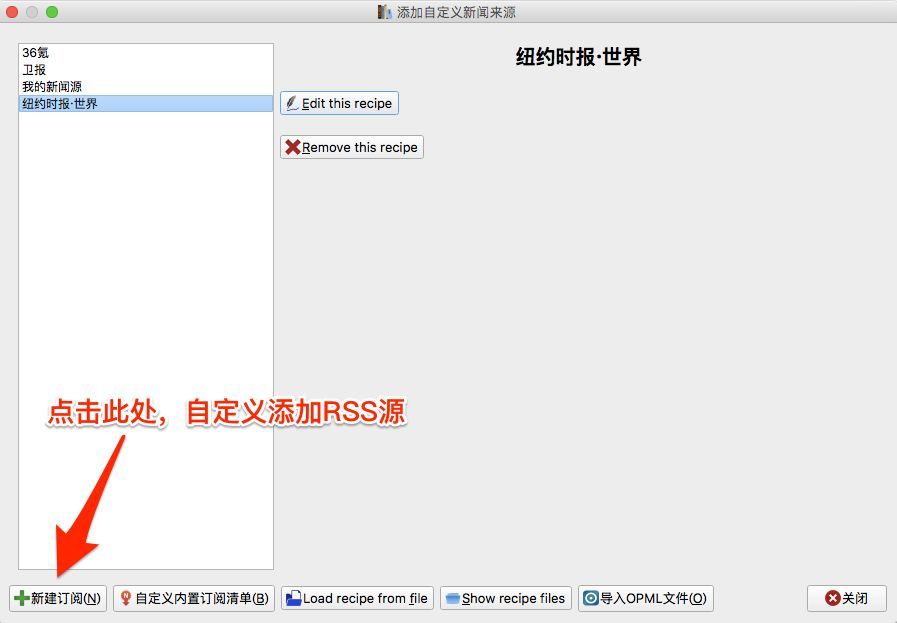Select the 纽约时报·世界 row in the recipe list
Viewport: 897px width, 623px height.
click(146, 104)
